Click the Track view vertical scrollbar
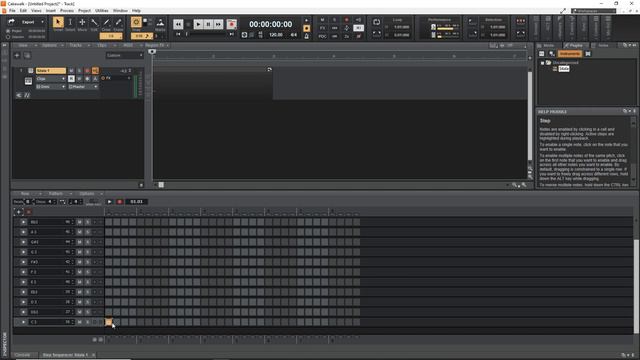Screen dimensions: 640x360 pos(530,116)
